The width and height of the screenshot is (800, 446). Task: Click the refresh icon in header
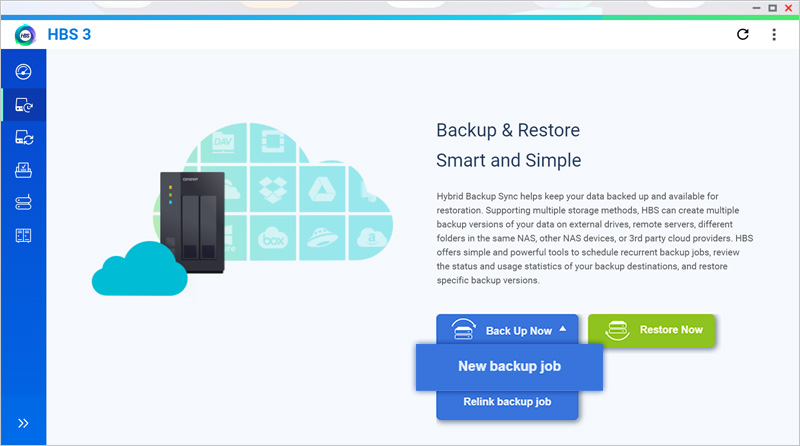coord(743,34)
